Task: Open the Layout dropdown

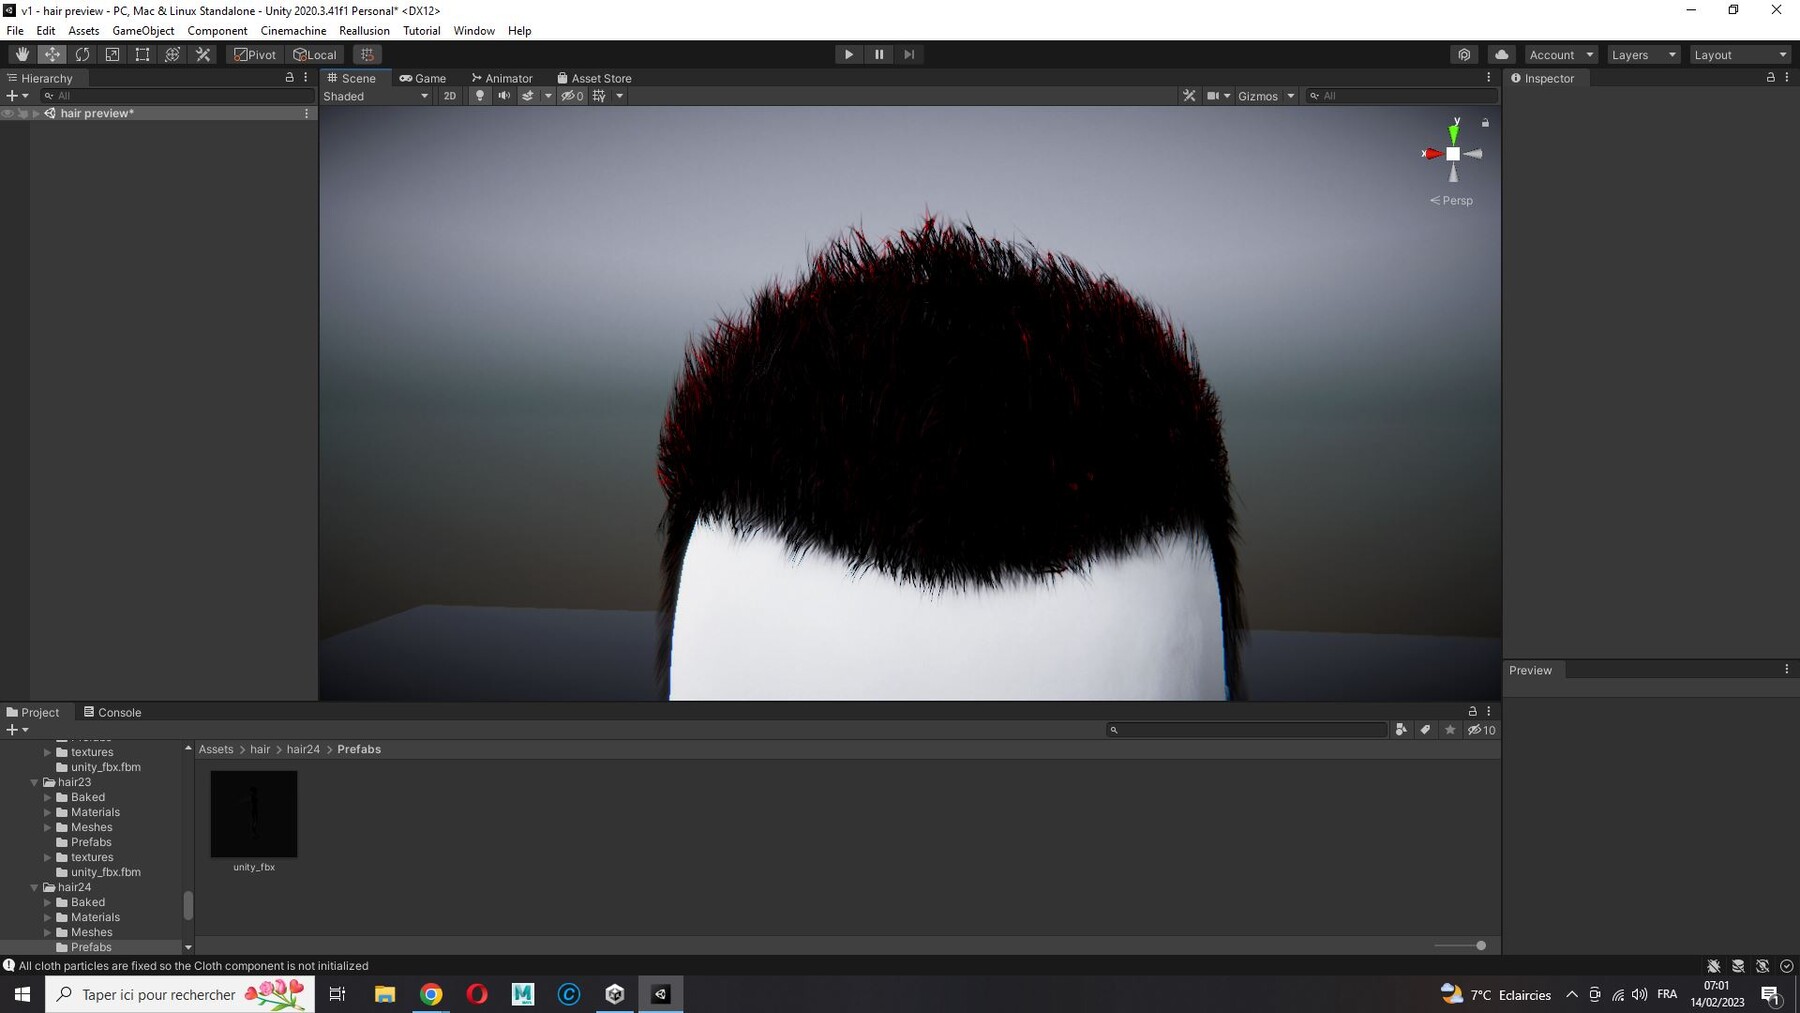Action: pos(1740,55)
